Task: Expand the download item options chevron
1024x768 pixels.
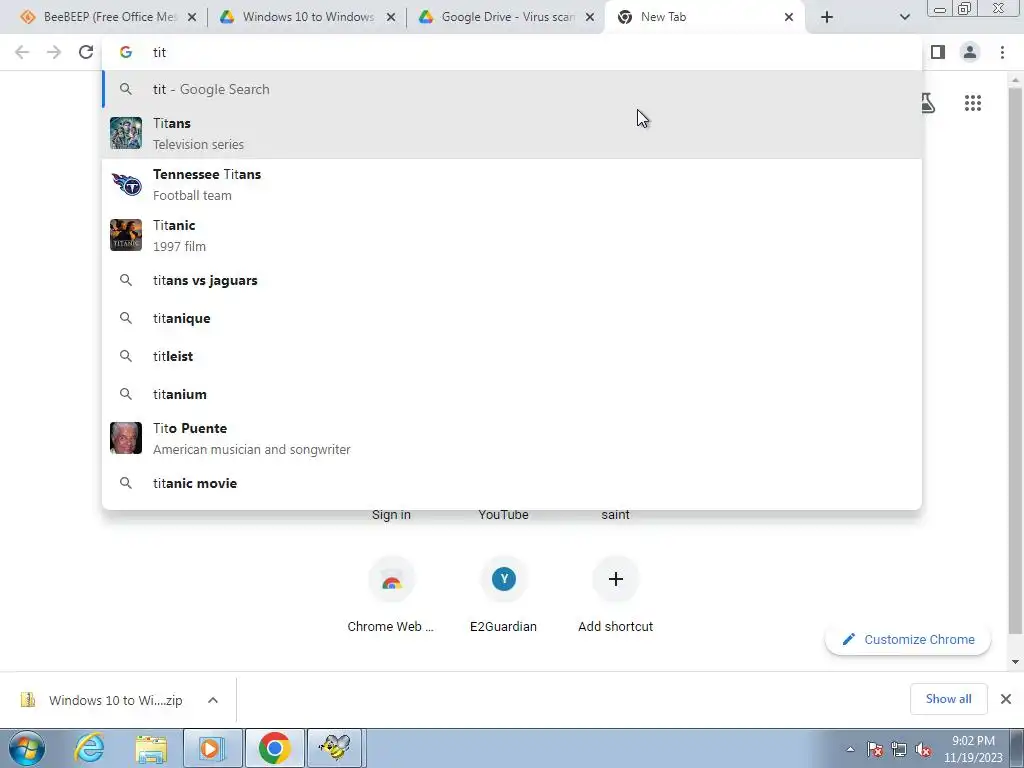Action: (213, 700)
